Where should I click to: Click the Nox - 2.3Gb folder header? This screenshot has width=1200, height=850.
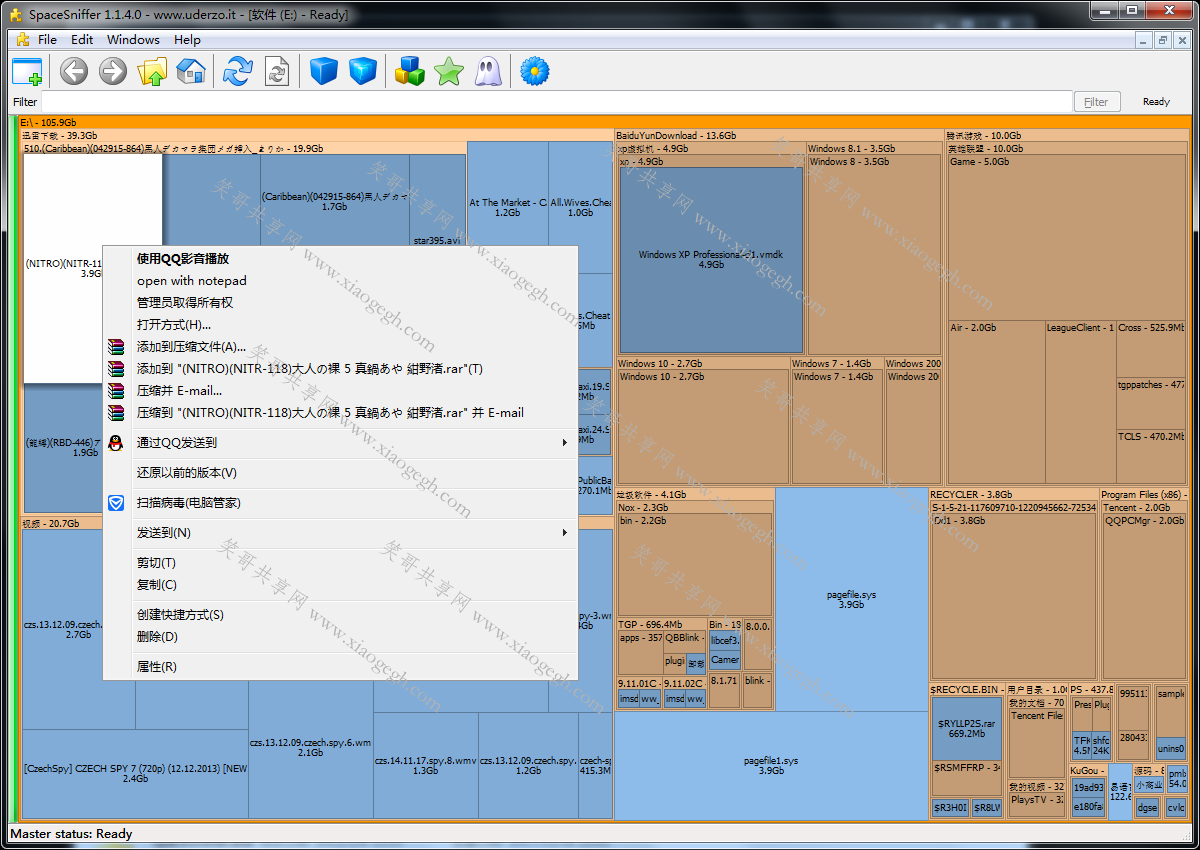point(695,508)
